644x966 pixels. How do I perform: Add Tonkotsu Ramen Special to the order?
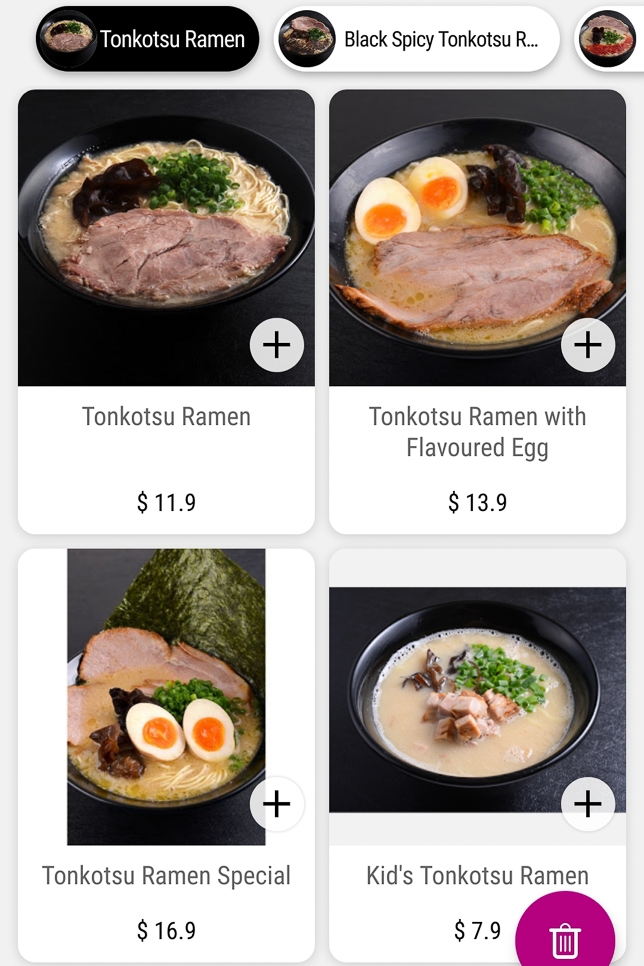point(276,803)
